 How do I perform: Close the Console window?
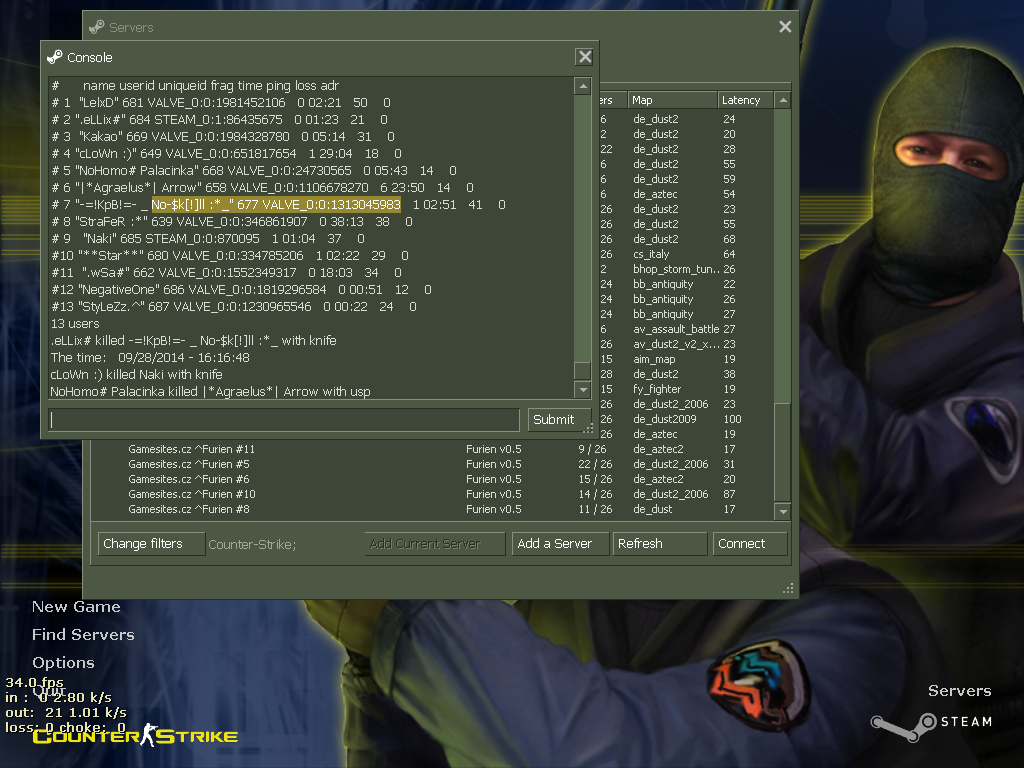click(584, 57)
